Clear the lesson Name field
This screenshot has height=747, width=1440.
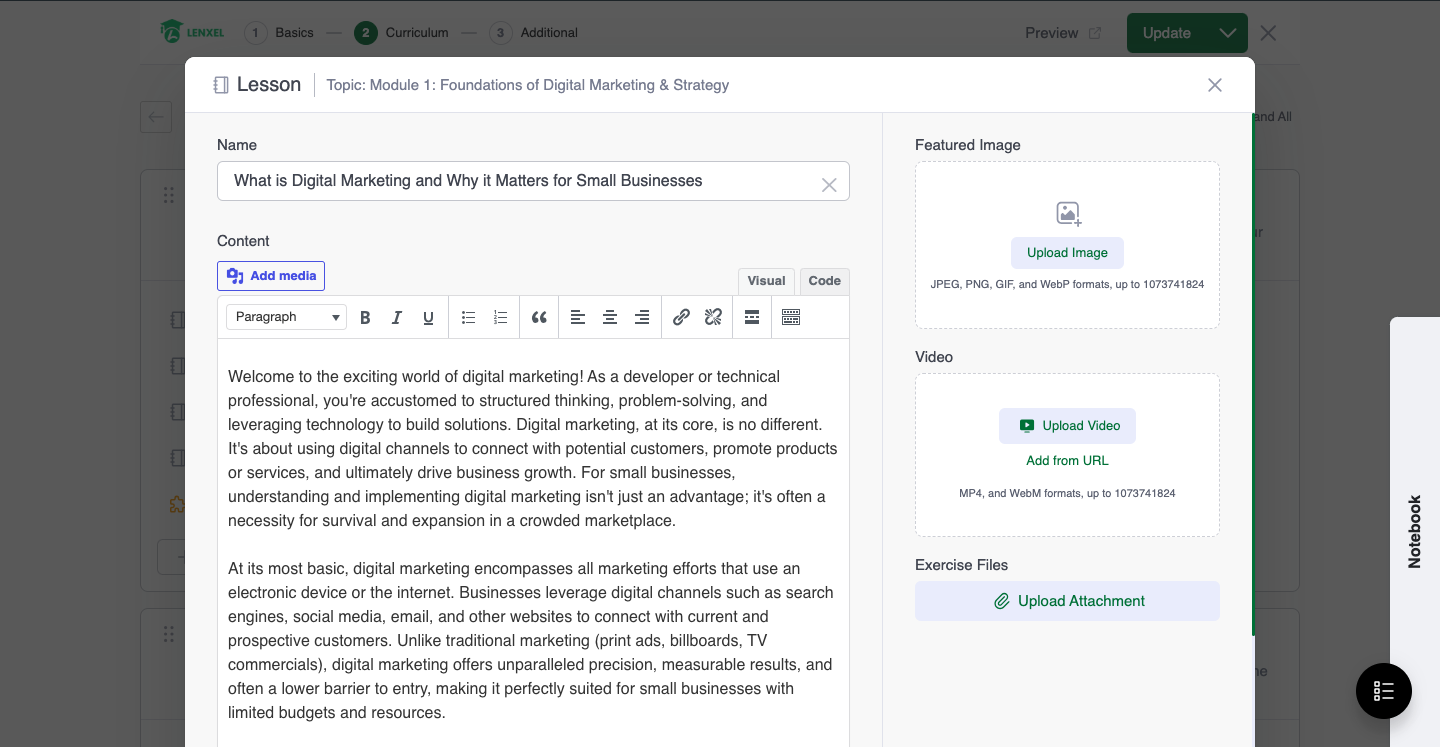(x=829, y=185)
